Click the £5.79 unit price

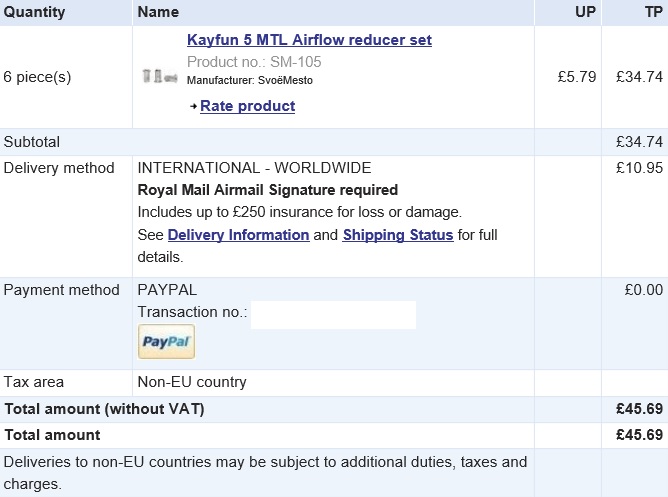[577, 76]
